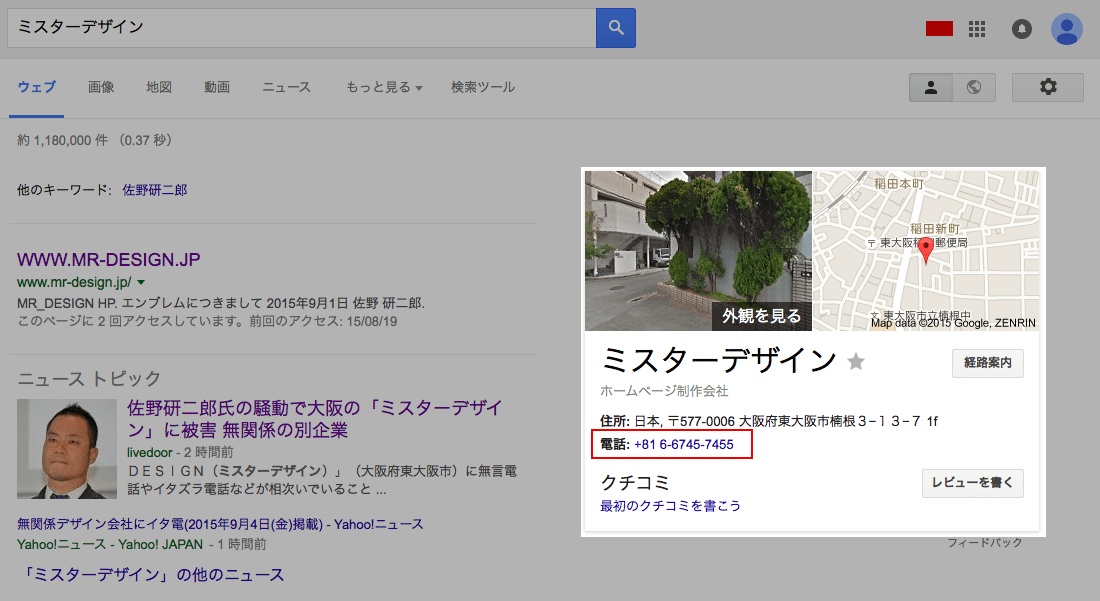Click the ニュース トピック heading
Viewport: 1100px width, 601px height.
coord(89,379)
